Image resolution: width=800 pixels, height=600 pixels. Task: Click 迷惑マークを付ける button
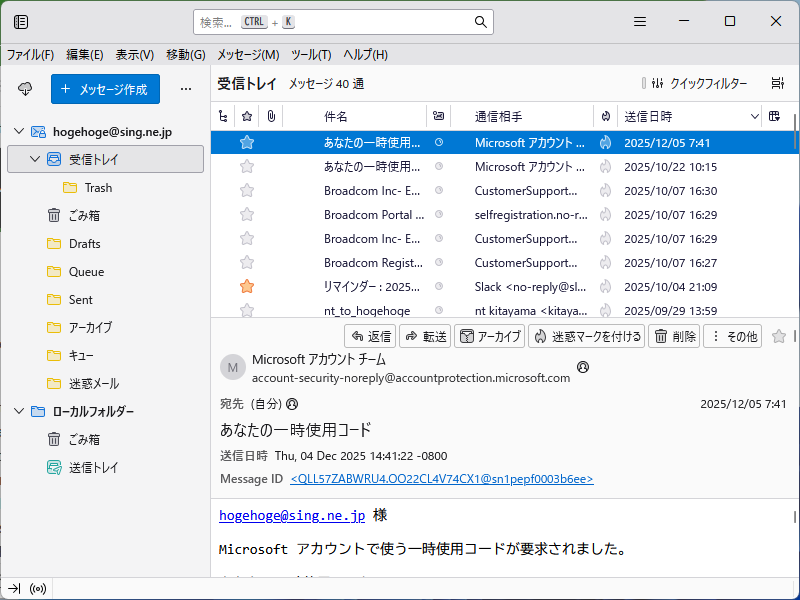pos(586,336)
